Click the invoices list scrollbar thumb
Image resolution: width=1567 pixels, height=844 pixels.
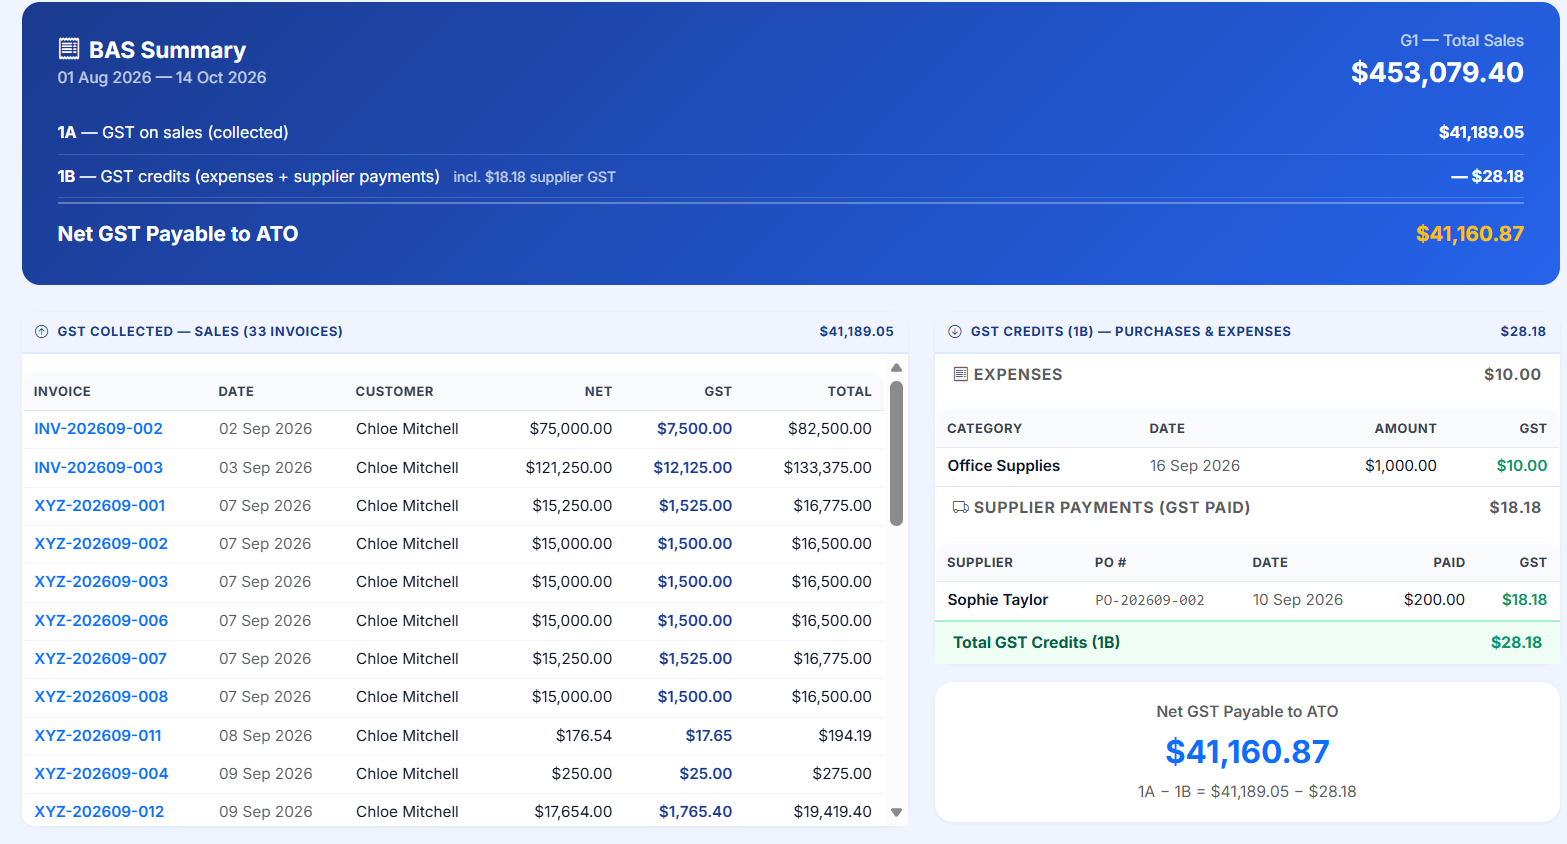tap(896, 453)
